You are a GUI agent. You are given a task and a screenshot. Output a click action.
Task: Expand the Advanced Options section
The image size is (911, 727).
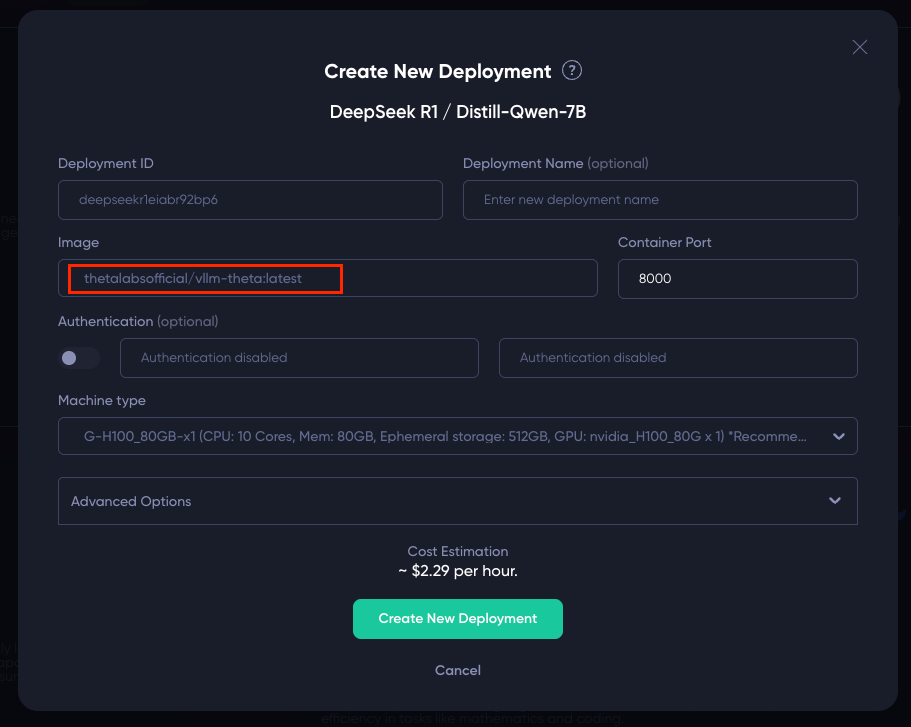pyautogui.click(x=458, y=501)
